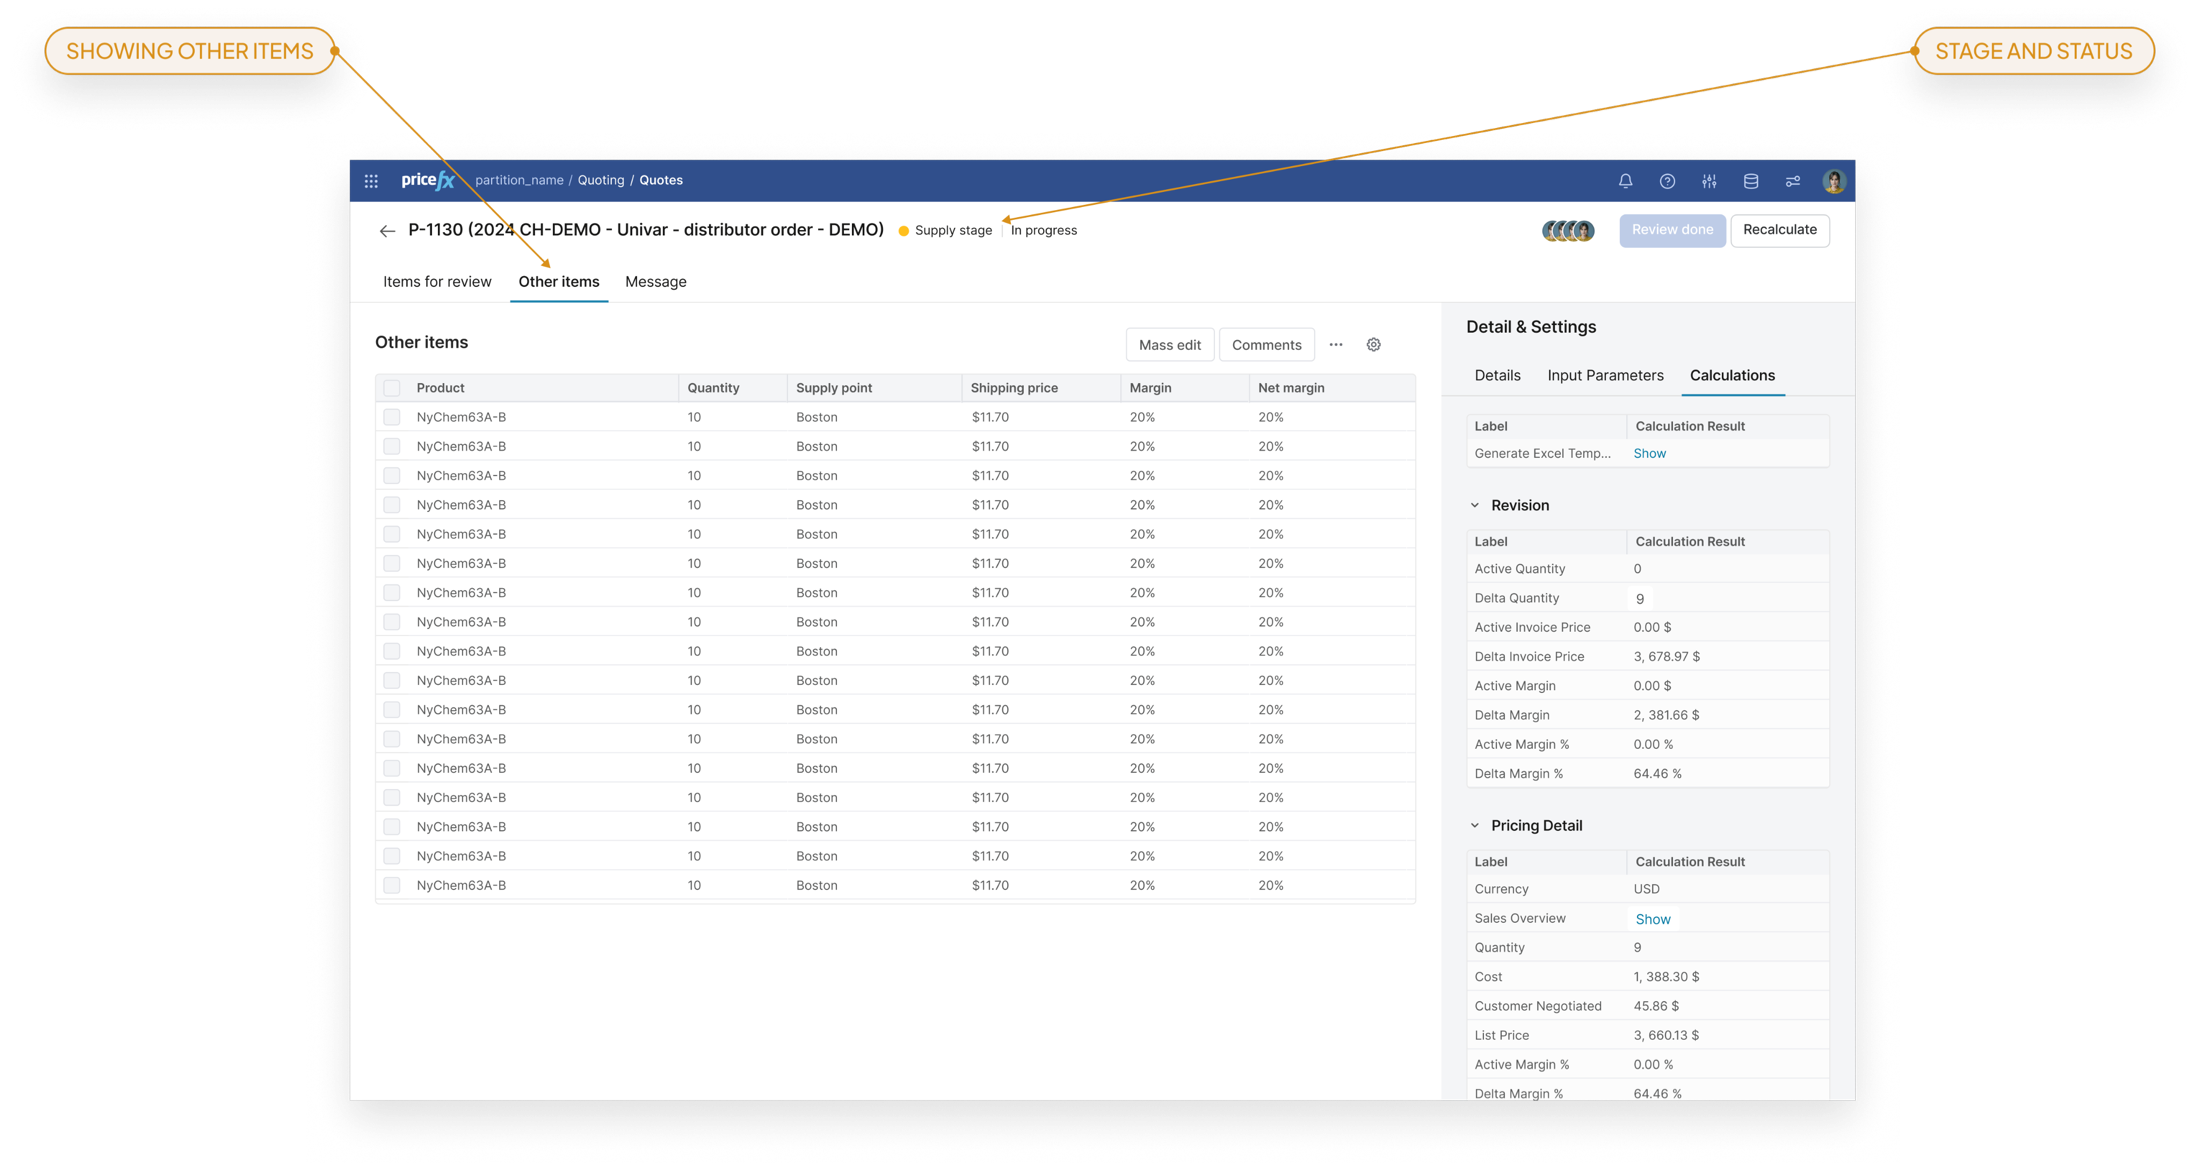Check the third NyChem63A-B row checkbox
Screen dimensions: 2200x1163
pyautogui.click(x=392, y=475)
